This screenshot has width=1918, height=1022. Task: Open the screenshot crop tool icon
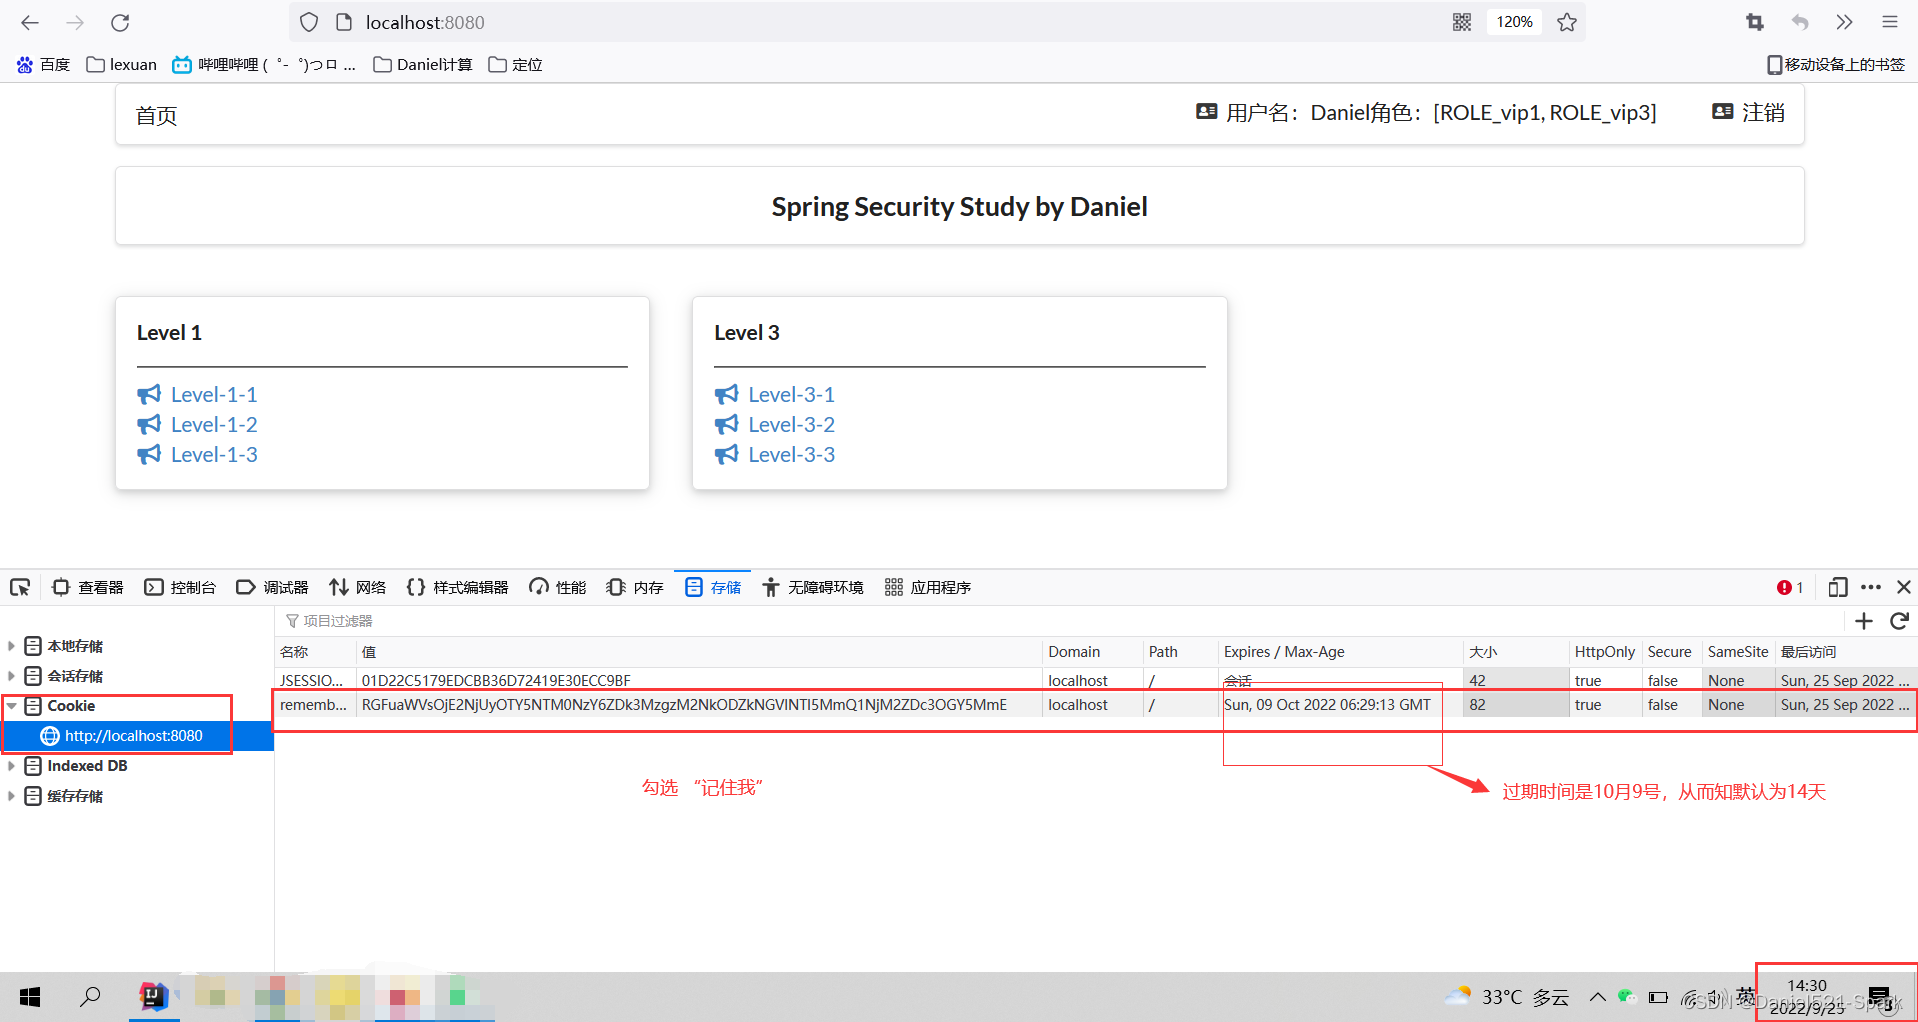(1755, 22)
